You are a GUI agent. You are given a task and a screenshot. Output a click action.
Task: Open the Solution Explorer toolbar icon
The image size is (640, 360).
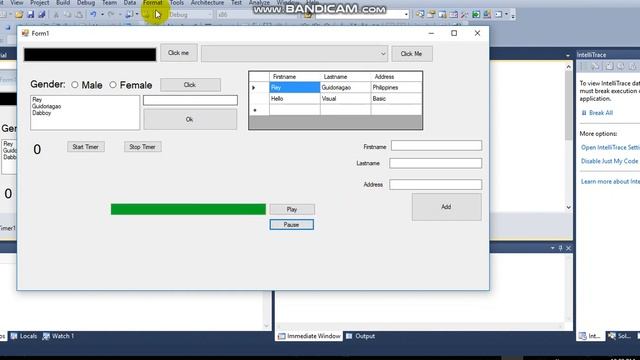pyautogui.click(x=420, y=15)
